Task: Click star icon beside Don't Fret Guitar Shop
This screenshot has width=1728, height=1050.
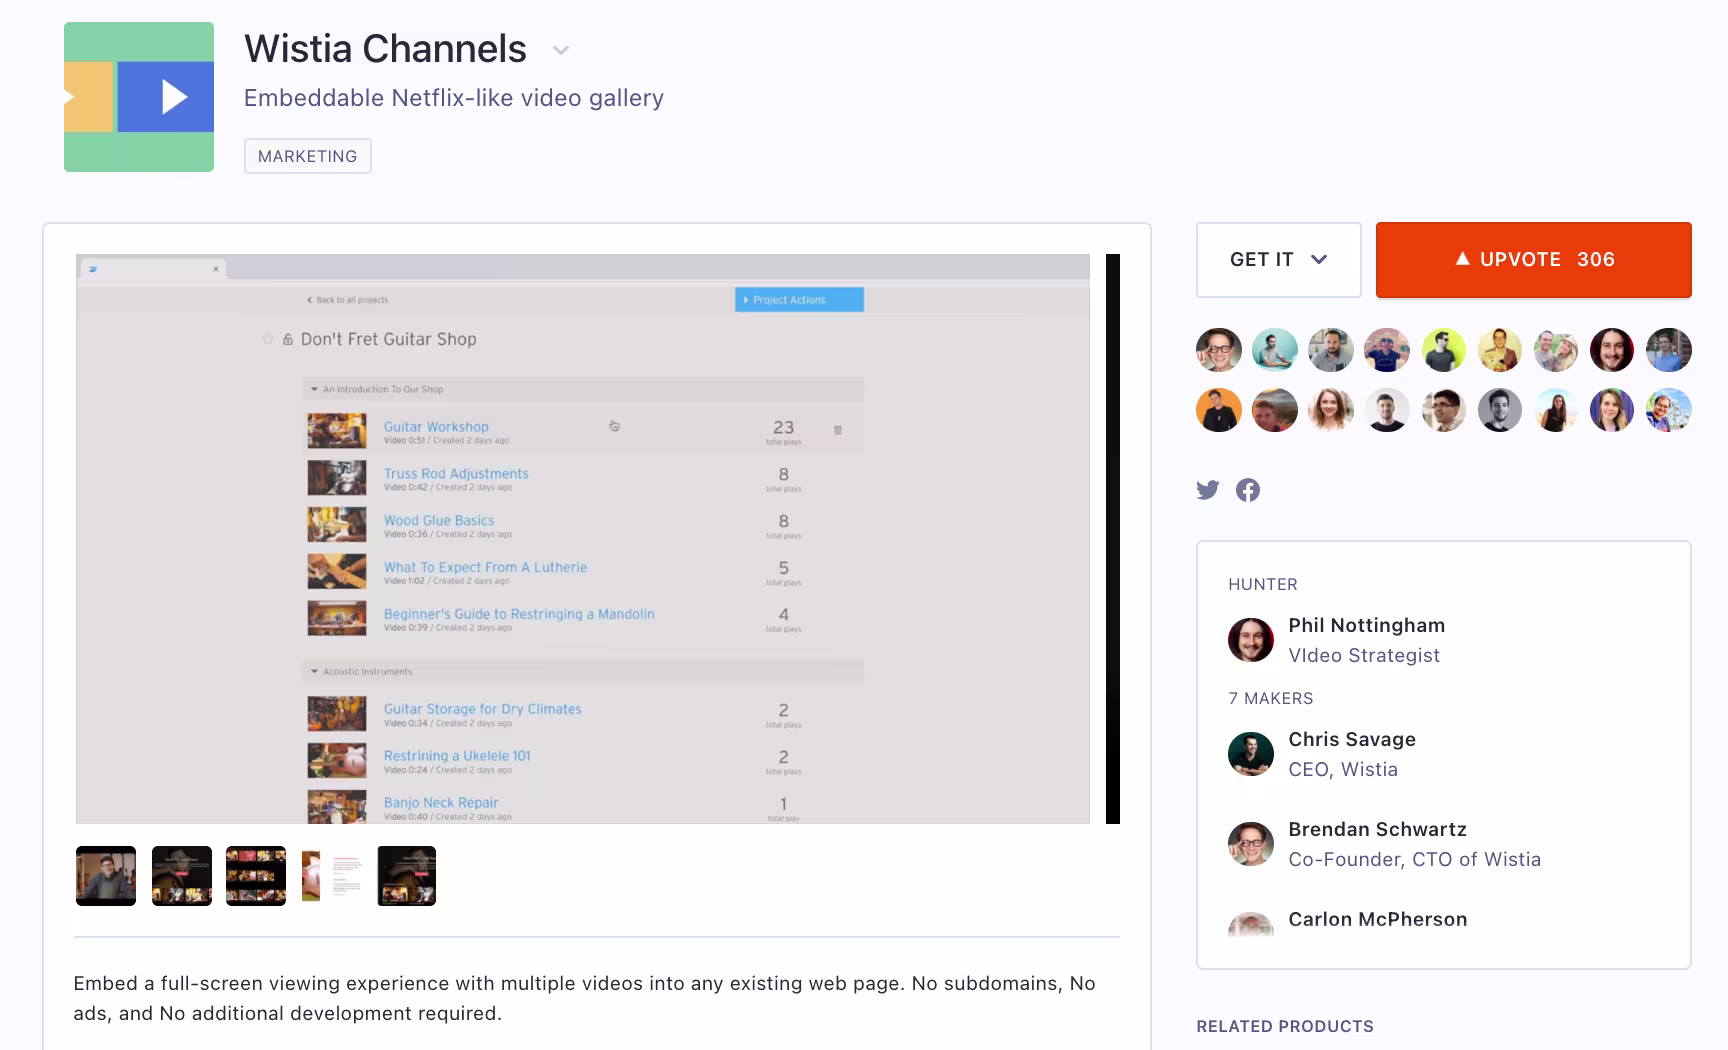Action: coord(268,339)
